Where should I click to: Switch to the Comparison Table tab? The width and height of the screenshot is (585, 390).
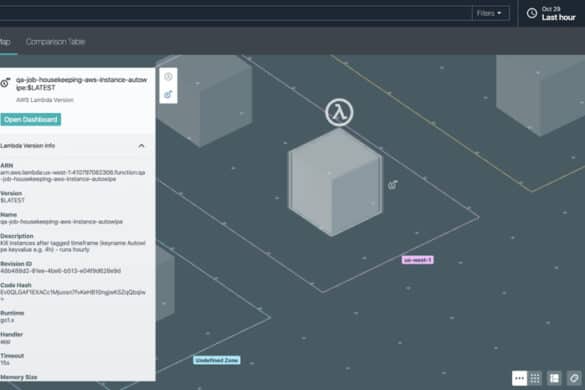56,42
